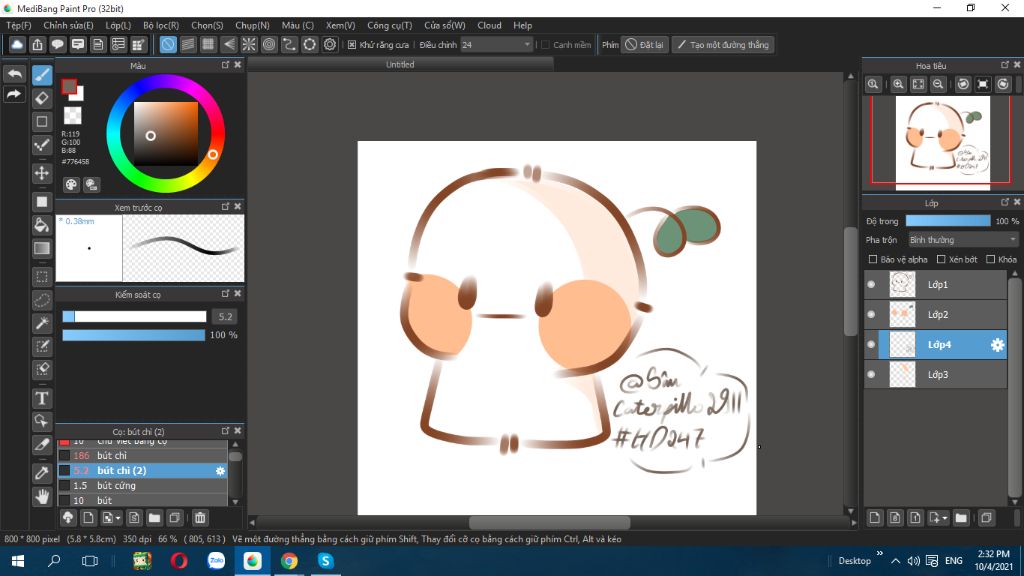Select the Gradient tool
Image resolution: width=1024 pixels, height=576 pixels.
pyautogui.click(x=42, y=248)
